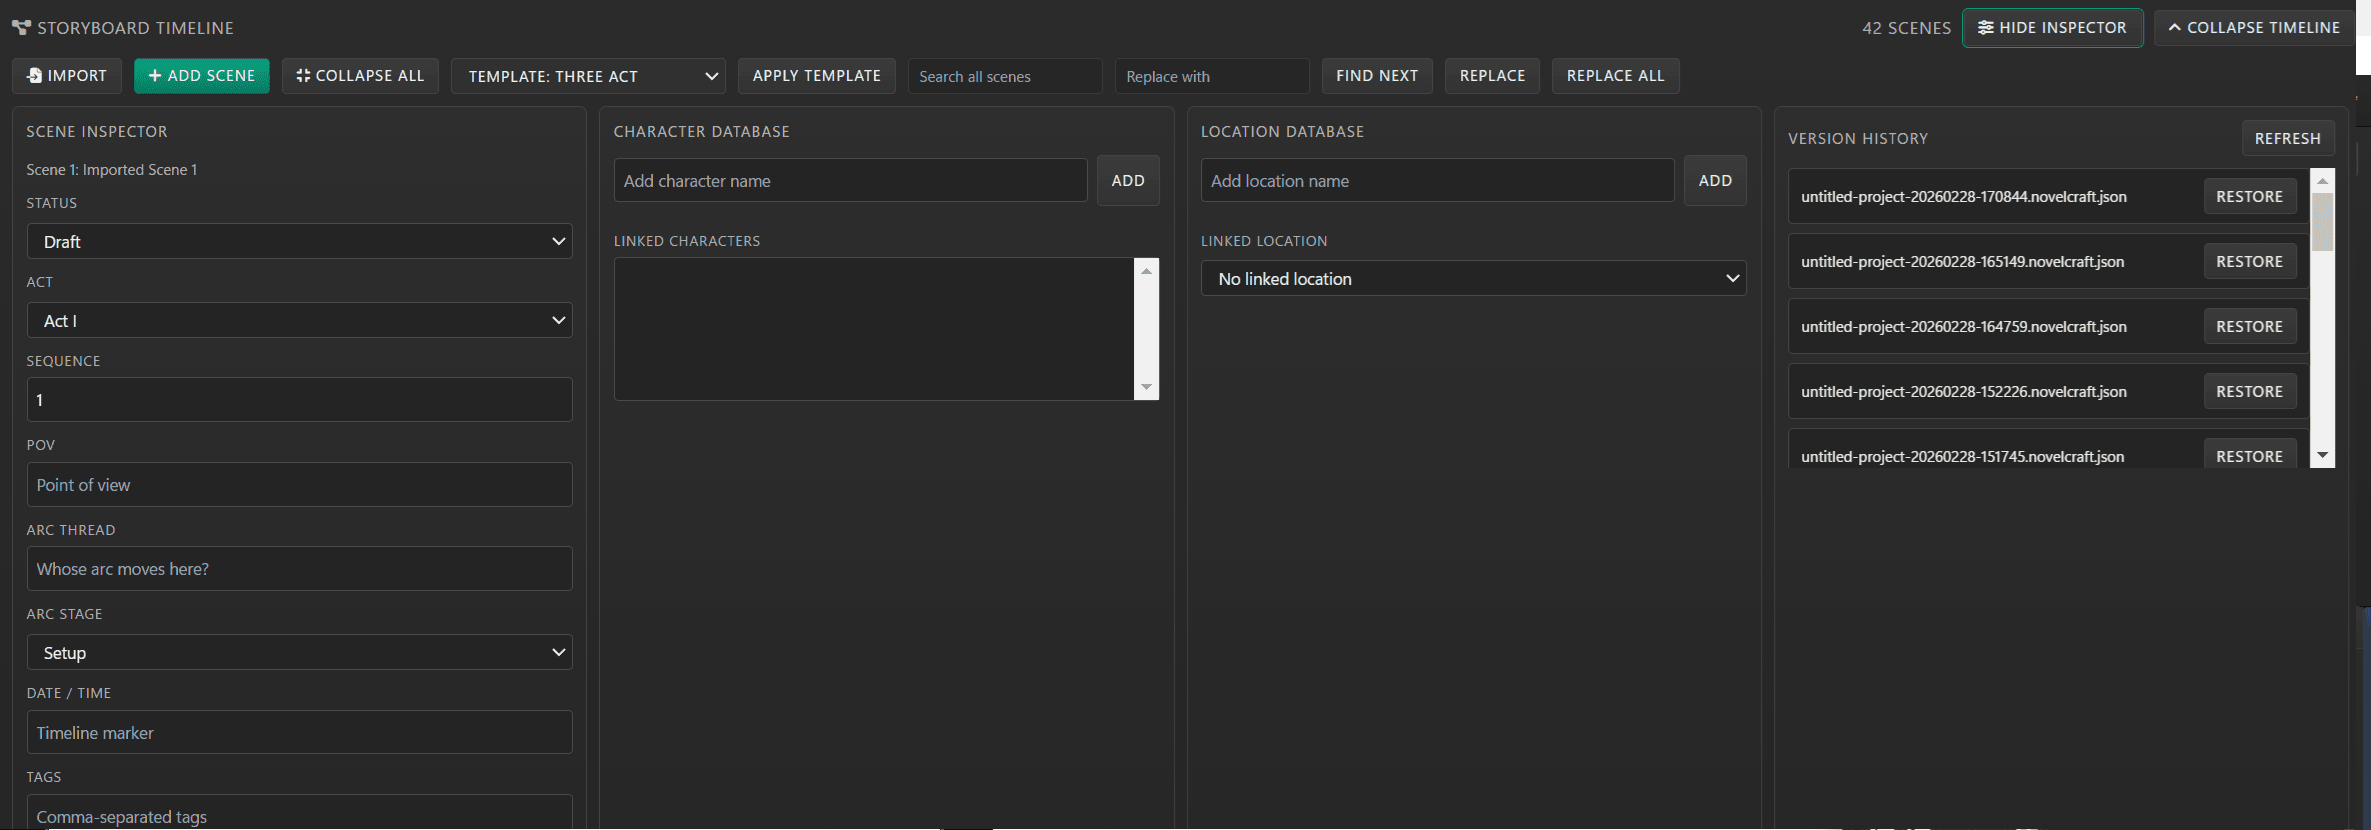The image size is (2371, 830).
Task: Click the Linked Characters scroll-up arrow
Action: [1147, 271]
